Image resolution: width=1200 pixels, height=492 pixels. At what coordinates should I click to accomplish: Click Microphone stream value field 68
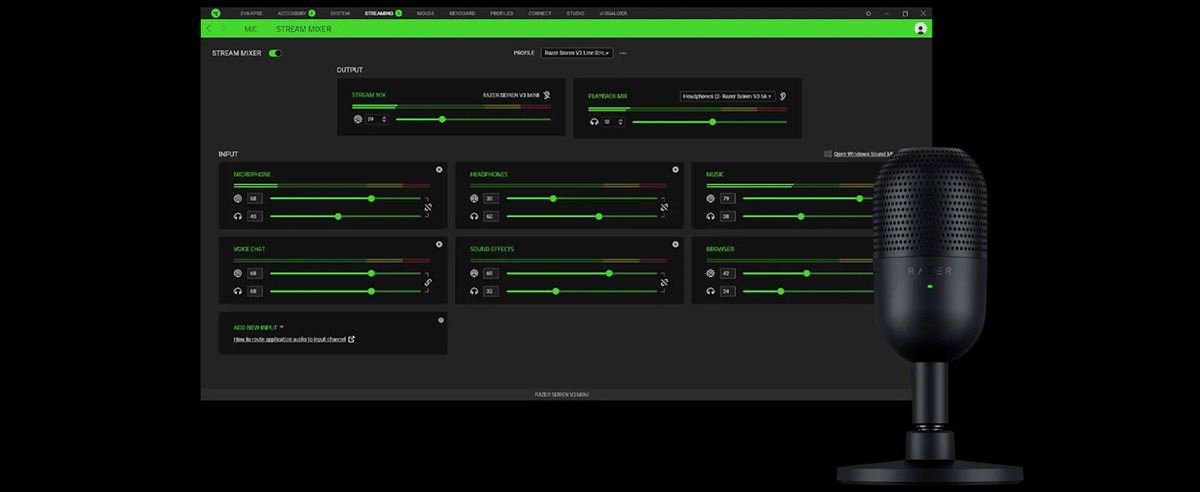pos(254,198)
